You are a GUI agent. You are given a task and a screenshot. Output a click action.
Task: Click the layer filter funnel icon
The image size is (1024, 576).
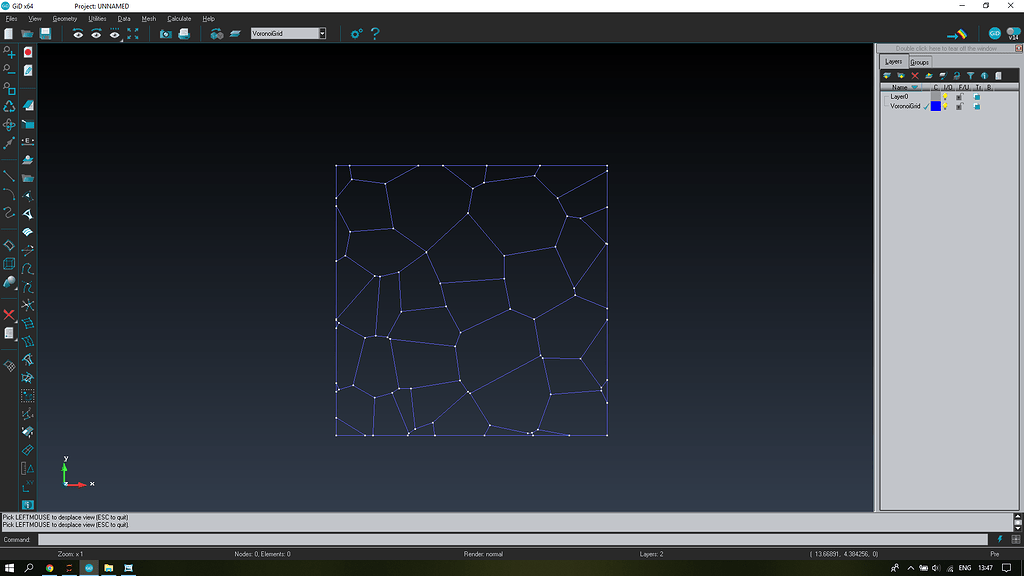(971, 75)
